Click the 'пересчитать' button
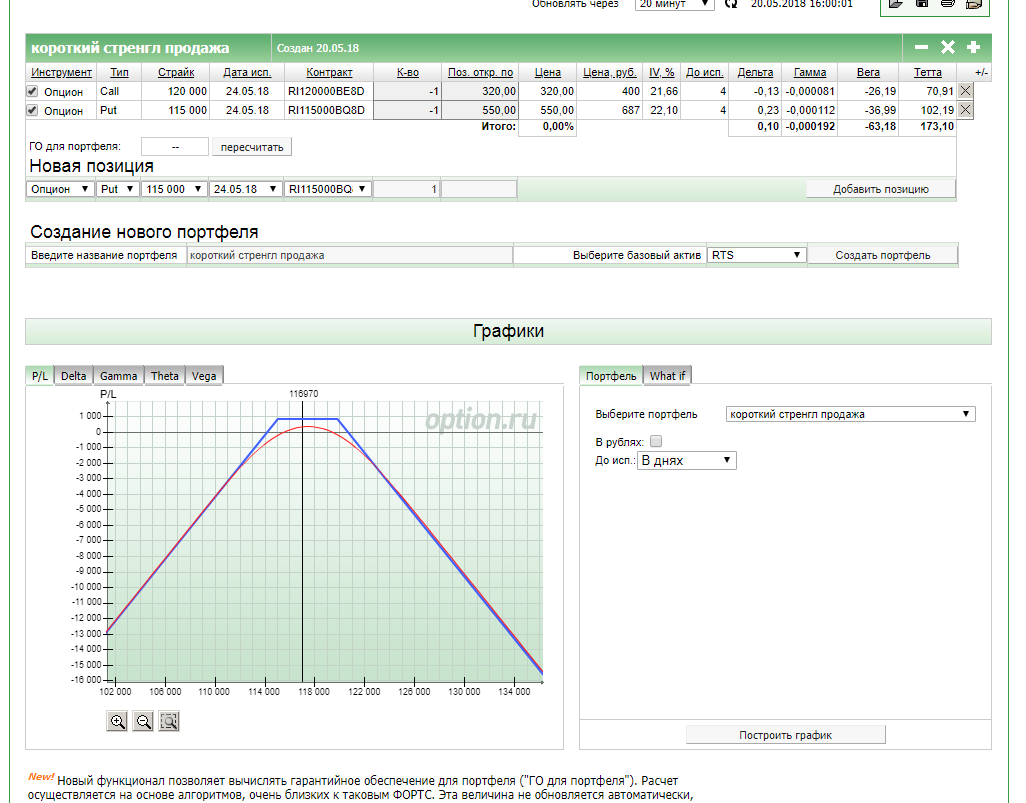This screenshot has width=1026, height=803. [x=252, y=147]
